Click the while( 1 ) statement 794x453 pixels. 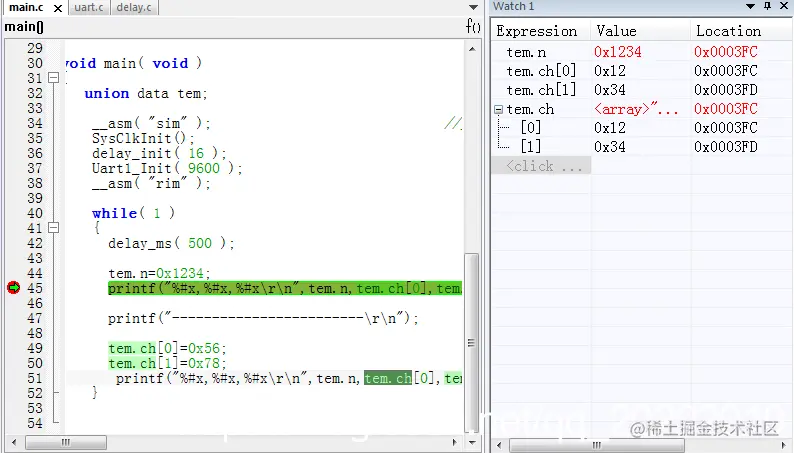(x=134, y=213)
